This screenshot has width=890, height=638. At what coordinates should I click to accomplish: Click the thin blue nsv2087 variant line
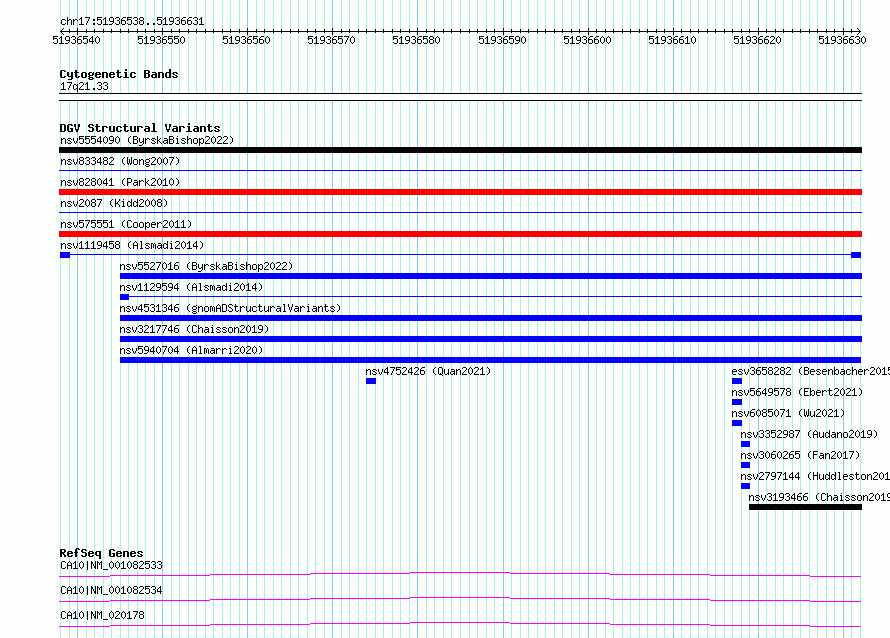(x=460, y=213)
